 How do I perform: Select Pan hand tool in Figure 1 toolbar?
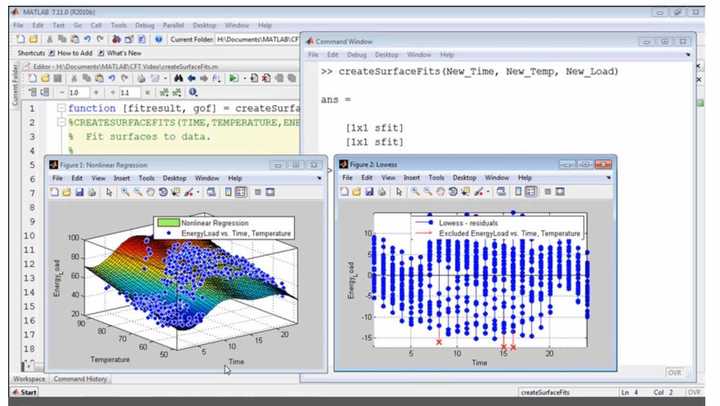click(150, 192)
